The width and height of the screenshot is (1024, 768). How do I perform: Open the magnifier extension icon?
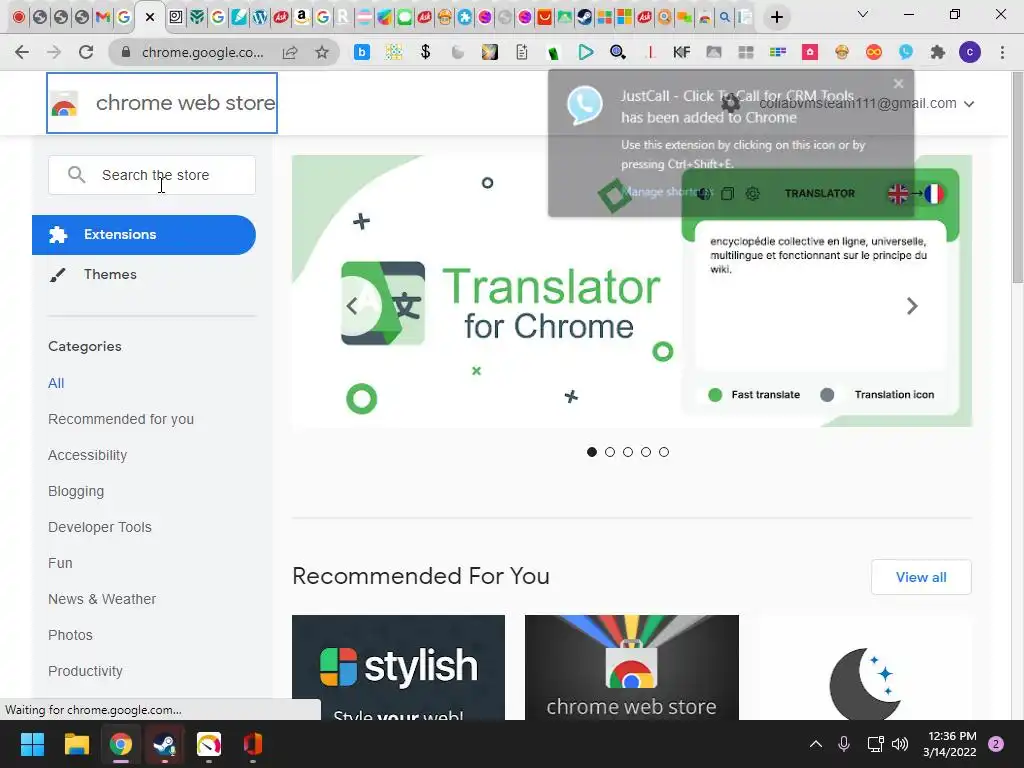click(x=618, y=52)
